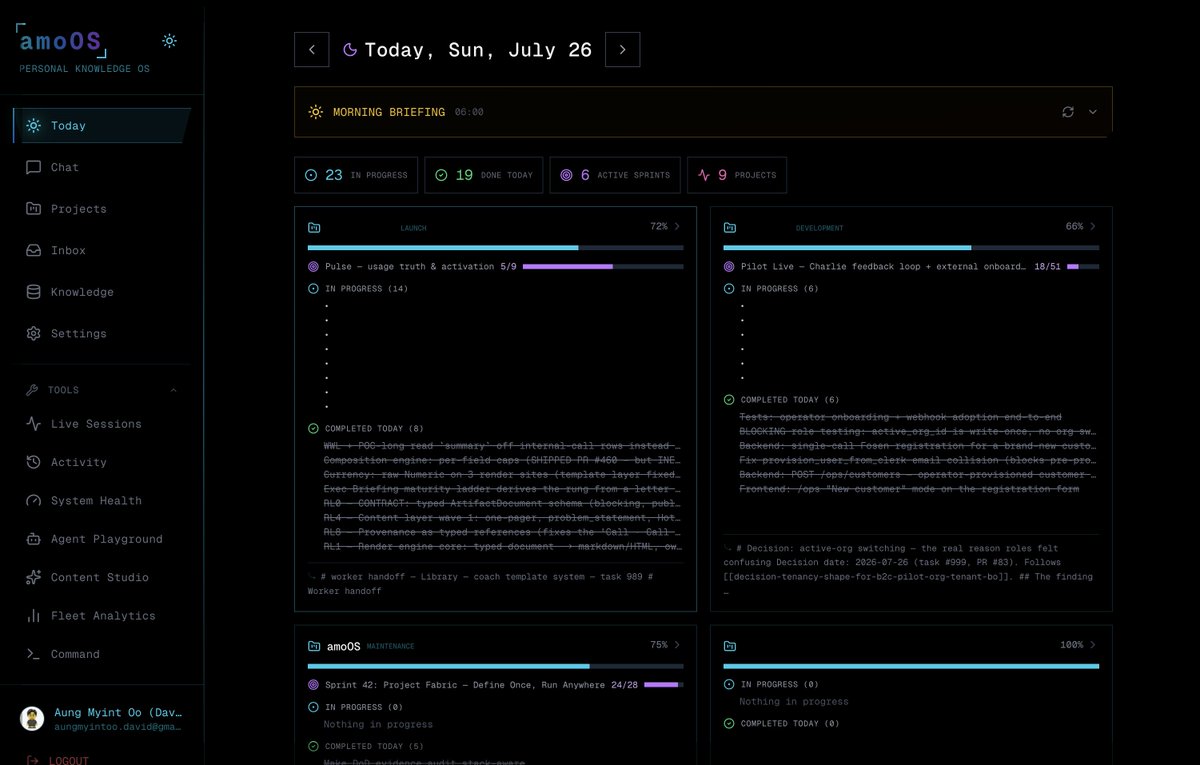Click the sun icon in Morning Briefing banner

[x=316, y=112]
